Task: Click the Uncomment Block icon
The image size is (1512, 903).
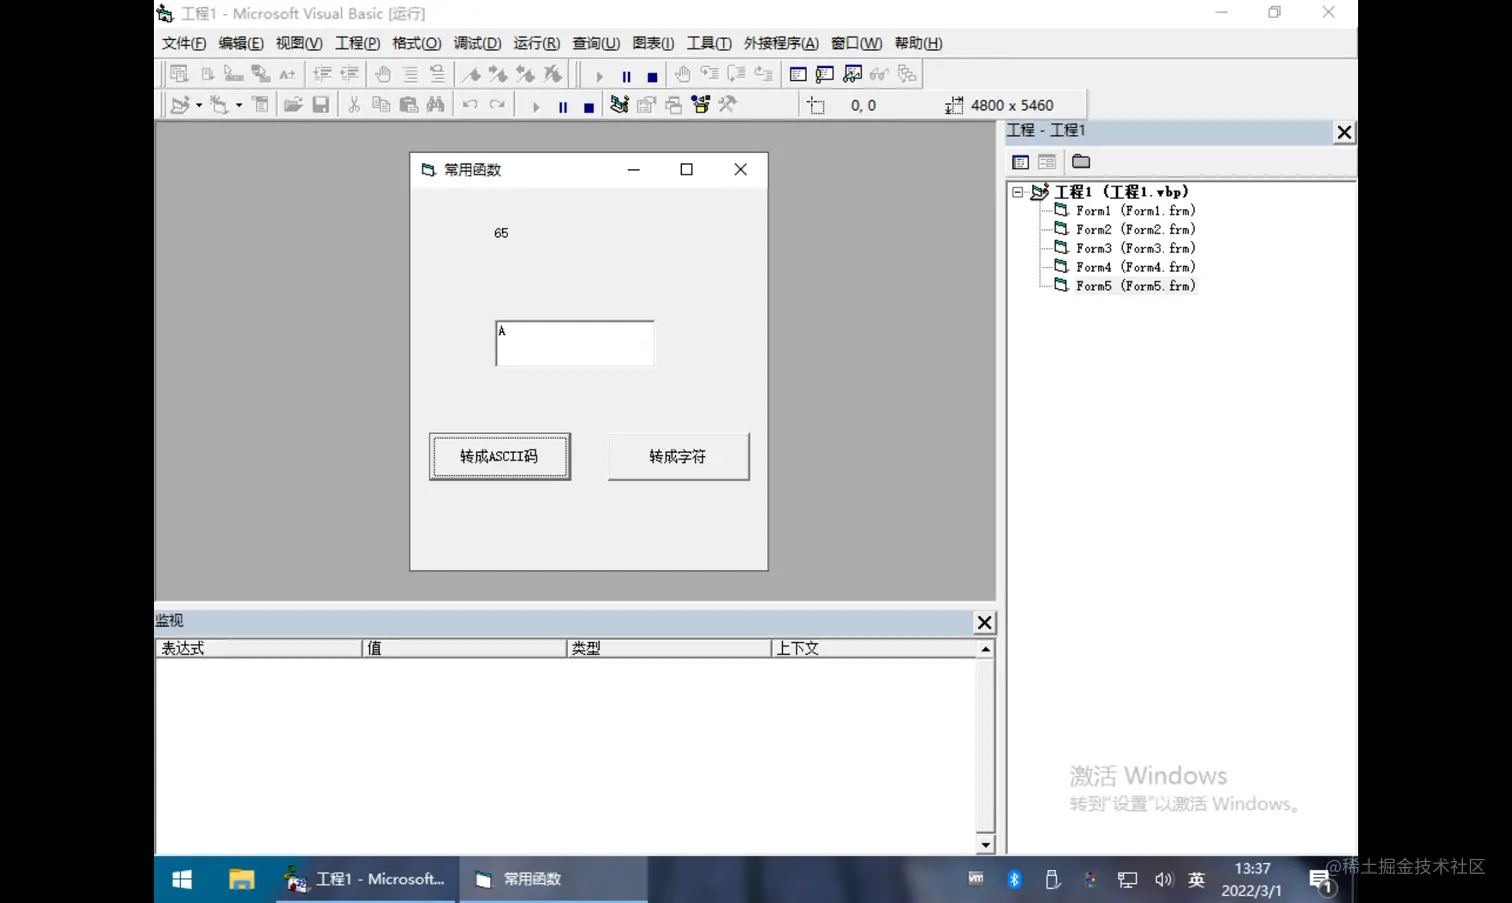Action: 437,74
